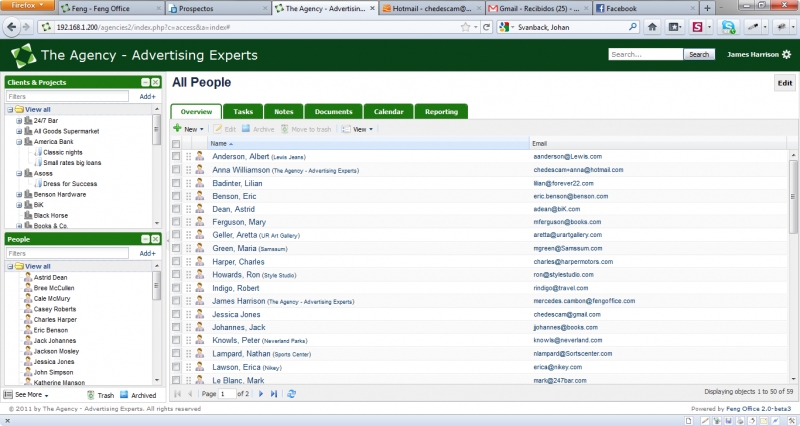Viewport: 800px width, 426px height.
Task: Refresh the people list
Action: (x=291, y=393)
